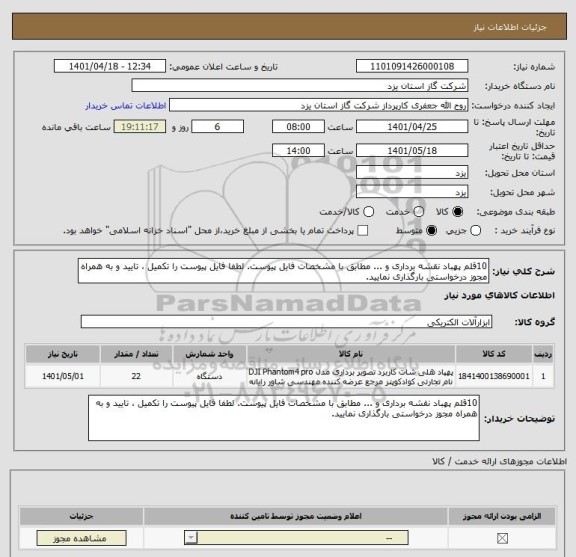Image resolution: width=576 pixels, height=557 pixels.
Task: Click the DJI Phantom4 pro item name
Action: pos(351,376)
